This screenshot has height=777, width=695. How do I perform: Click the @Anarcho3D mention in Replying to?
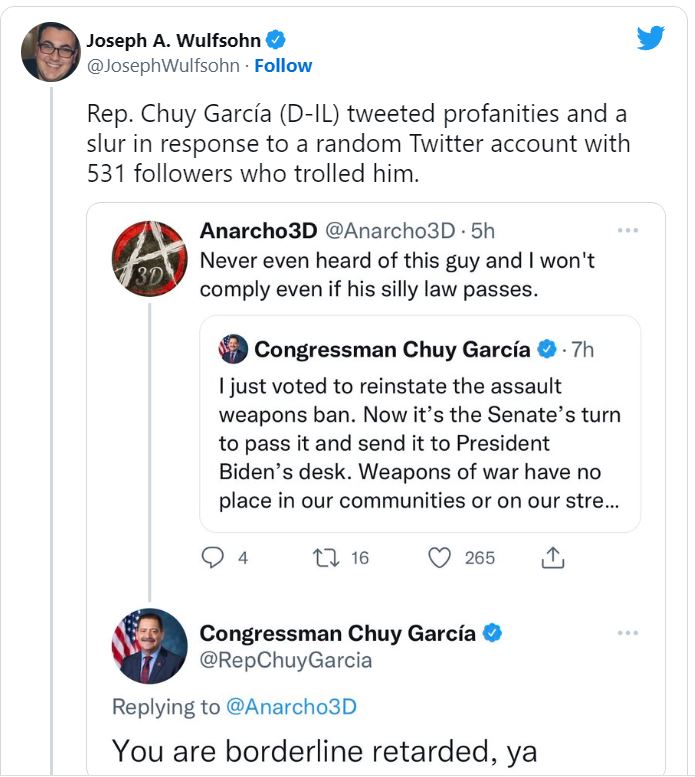pyautogui.click(x=291, y=707)
